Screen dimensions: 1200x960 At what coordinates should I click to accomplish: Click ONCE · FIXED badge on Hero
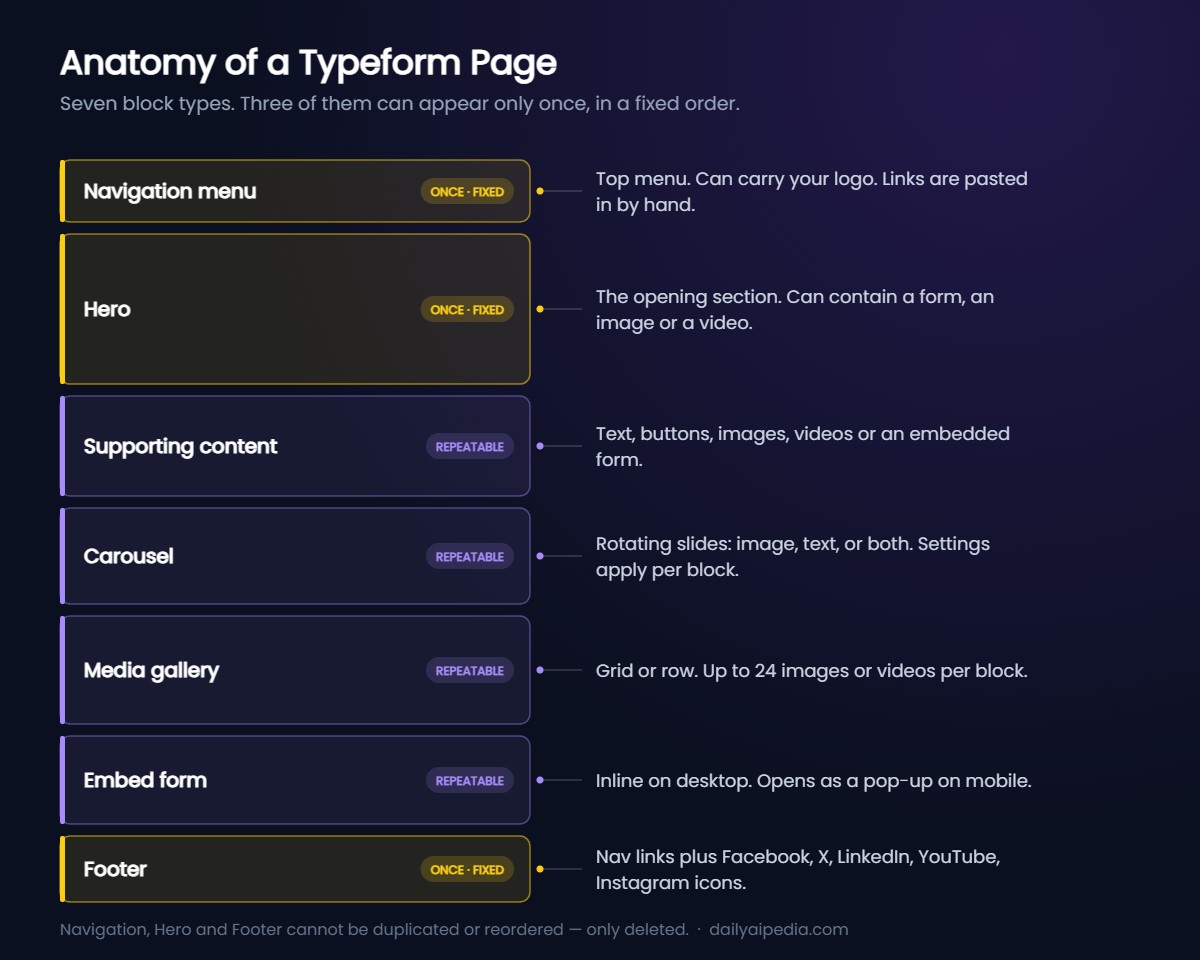click(x=467, y=310)
